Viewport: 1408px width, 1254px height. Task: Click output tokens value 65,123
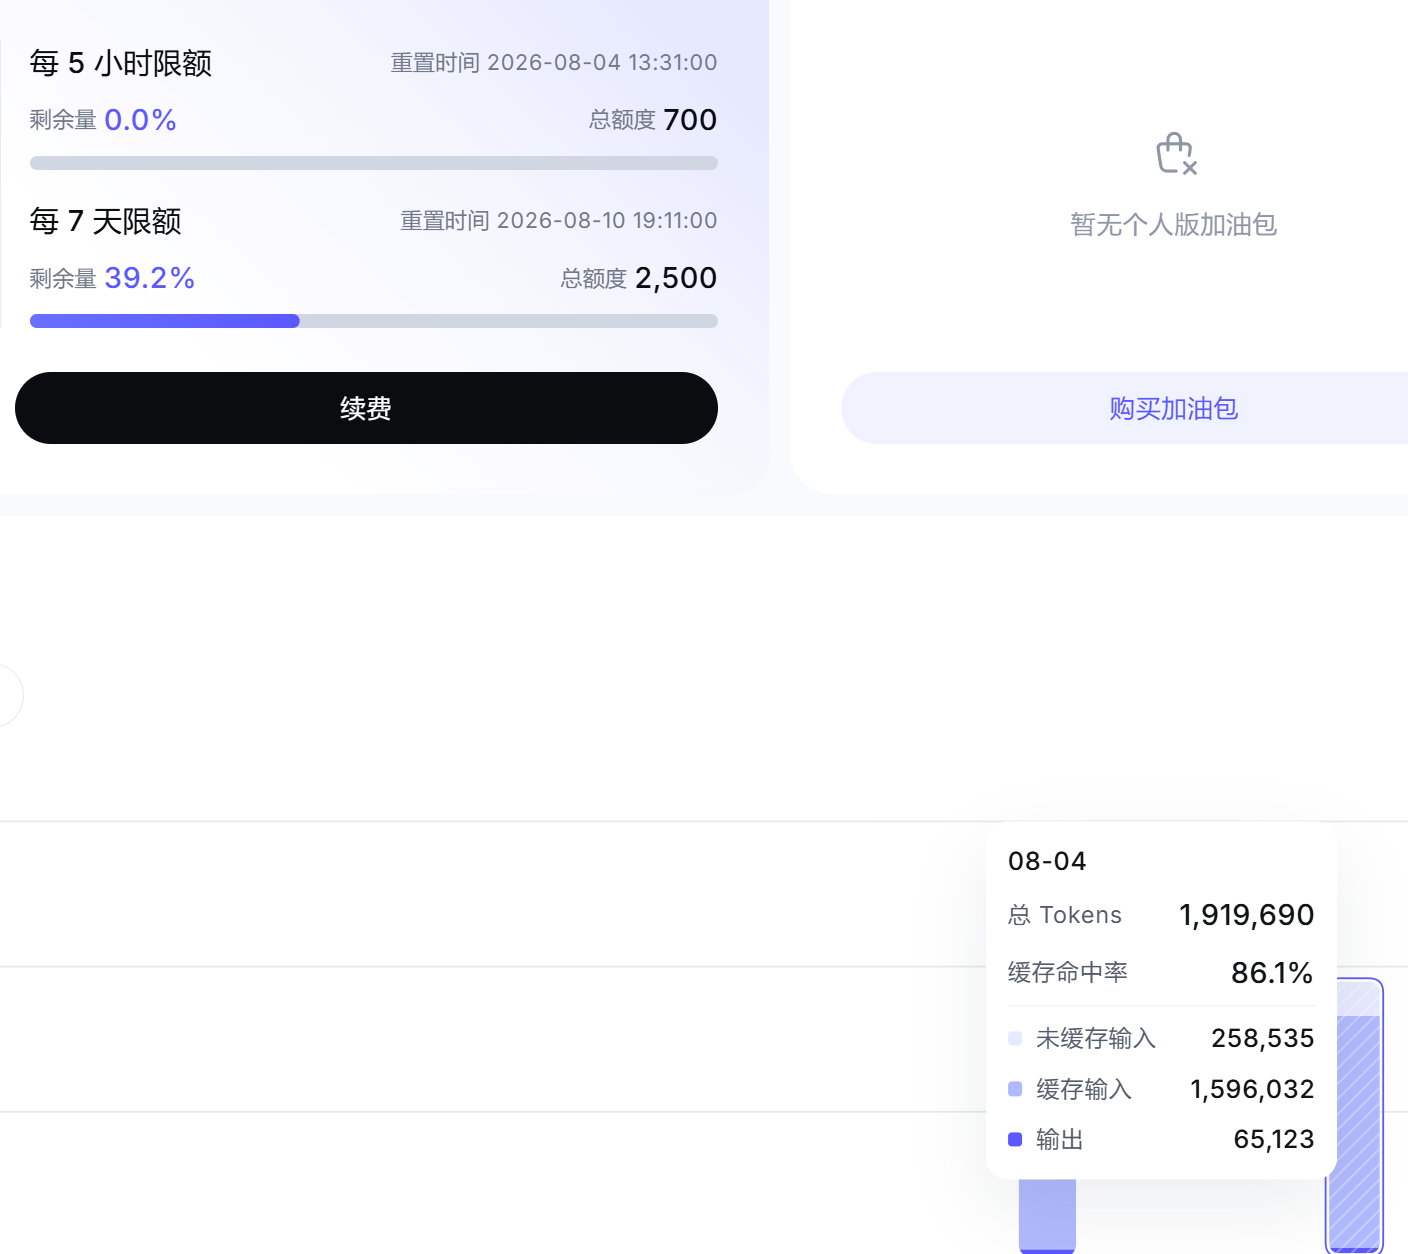coord(1274,1139)
